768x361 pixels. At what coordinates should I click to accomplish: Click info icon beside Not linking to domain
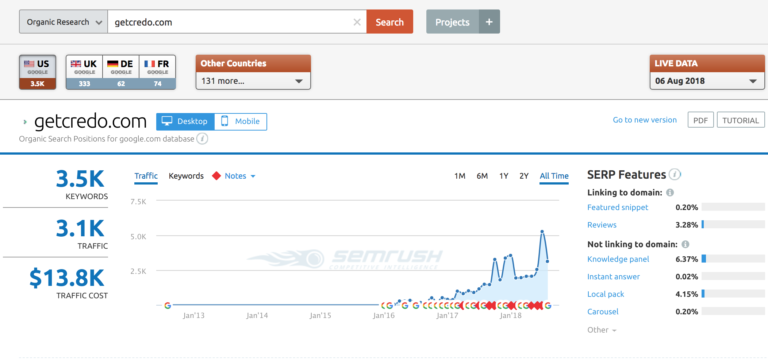pos(685,244)
